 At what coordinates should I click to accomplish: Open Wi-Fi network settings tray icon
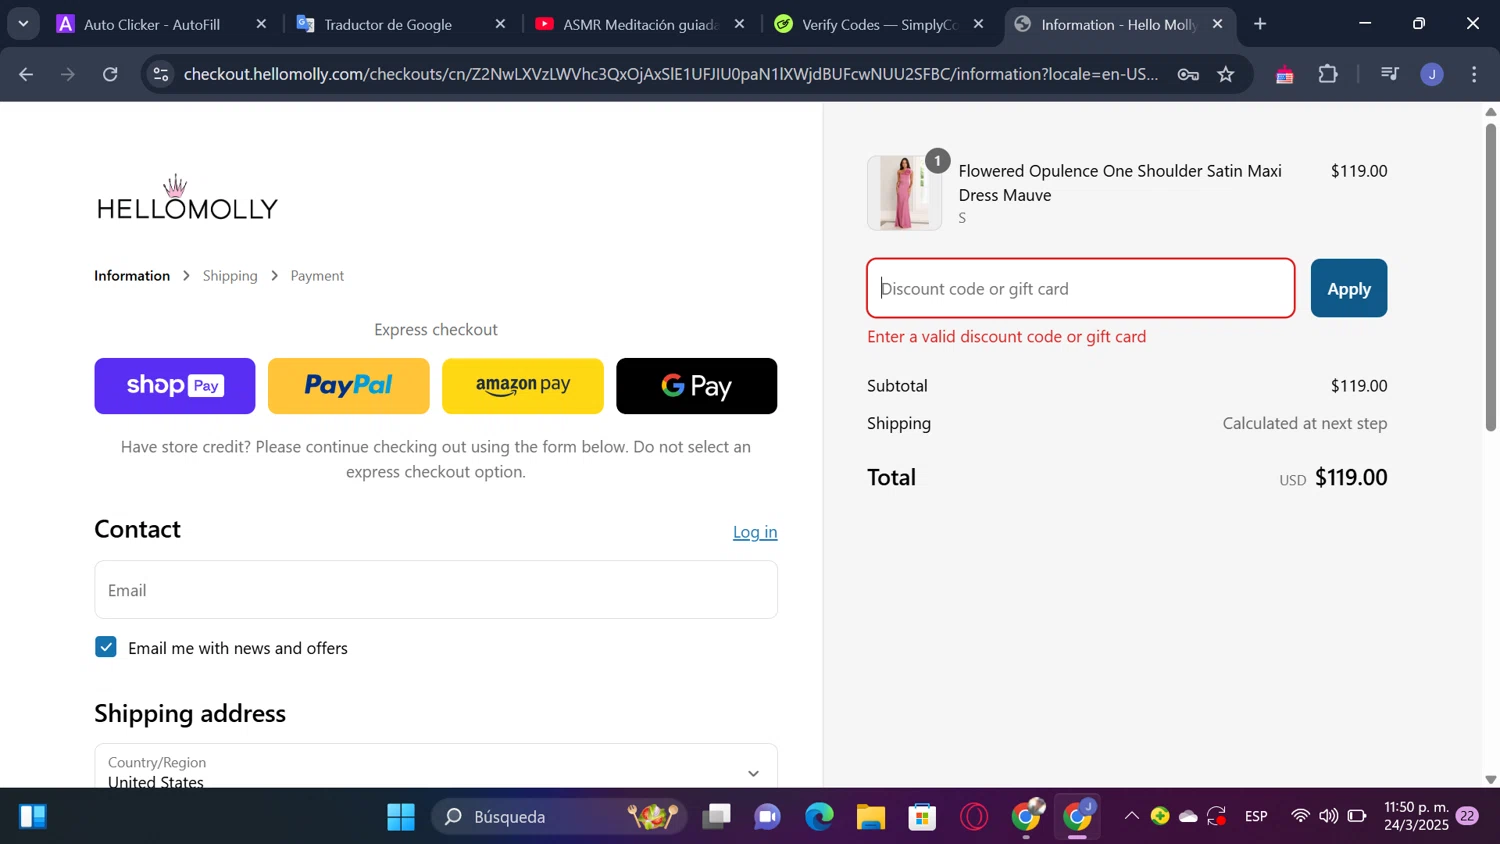[x=1300, y=817]
